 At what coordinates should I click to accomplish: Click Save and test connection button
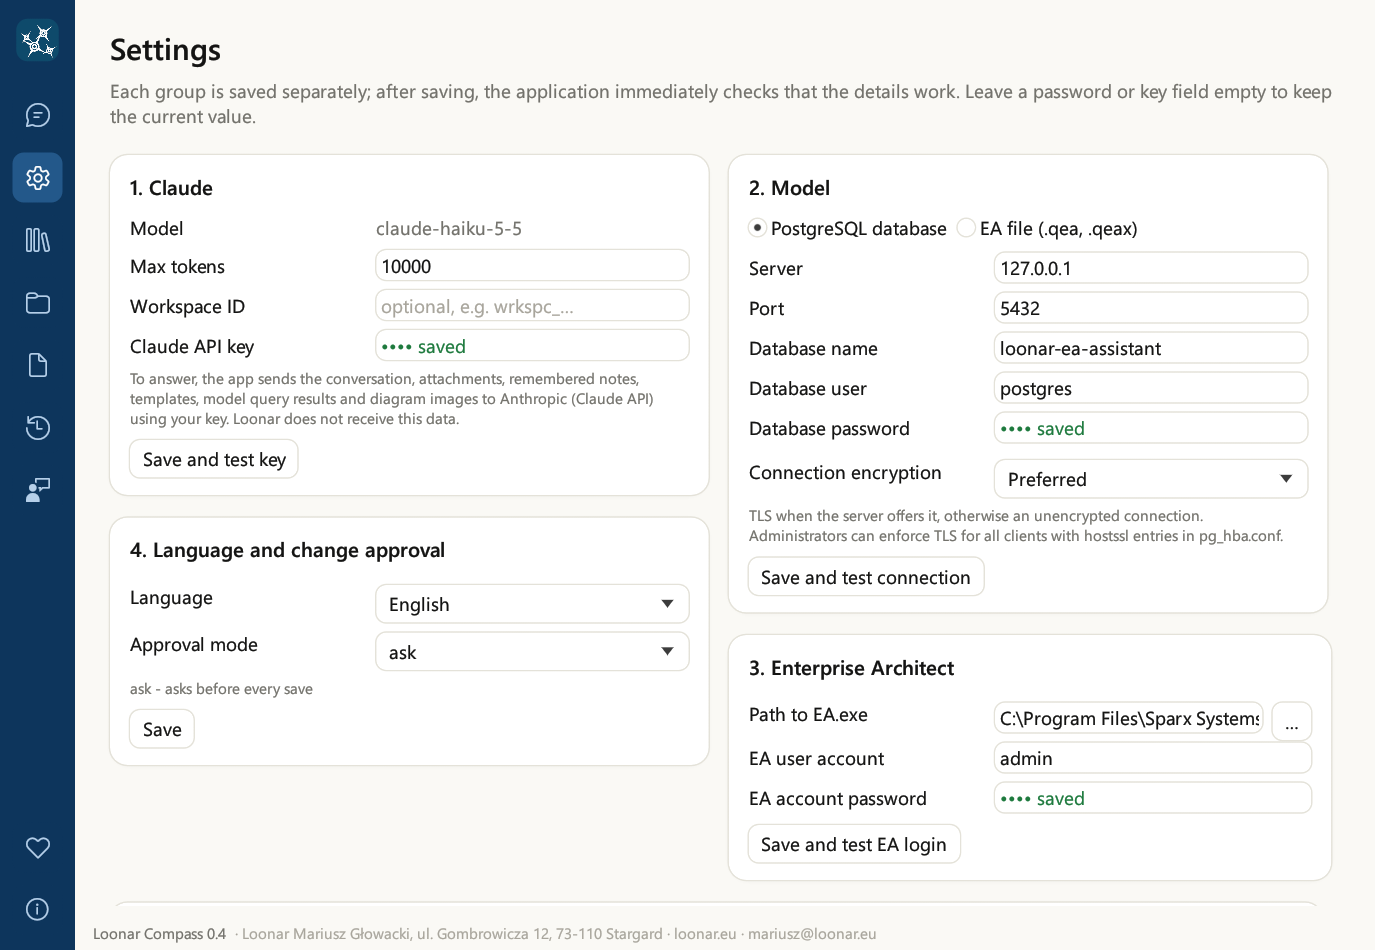[866, 577]
